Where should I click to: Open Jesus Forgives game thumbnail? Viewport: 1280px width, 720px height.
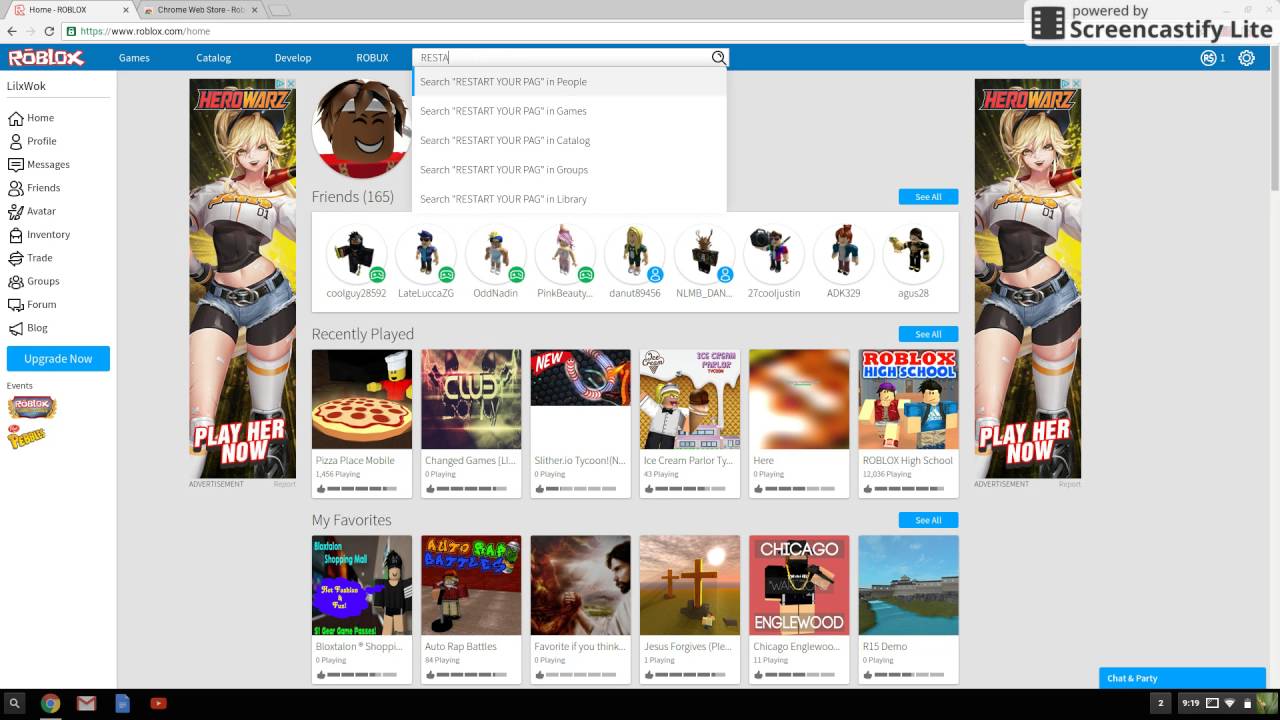[x=690, y=585]
